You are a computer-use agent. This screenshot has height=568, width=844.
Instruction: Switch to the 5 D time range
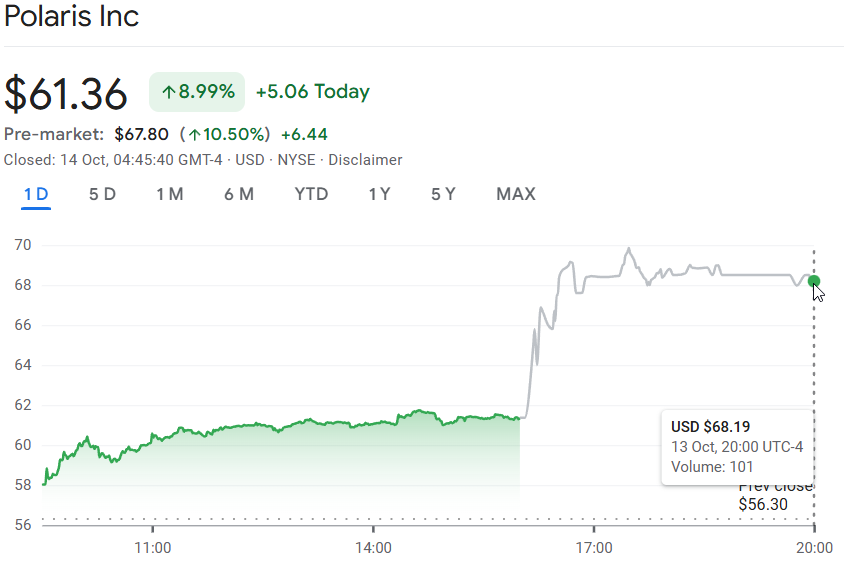point(102,194)
